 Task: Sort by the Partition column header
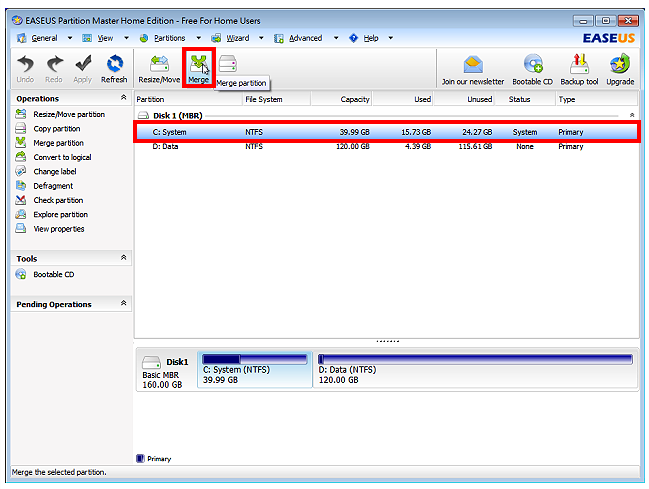click(x=188, y=99)
